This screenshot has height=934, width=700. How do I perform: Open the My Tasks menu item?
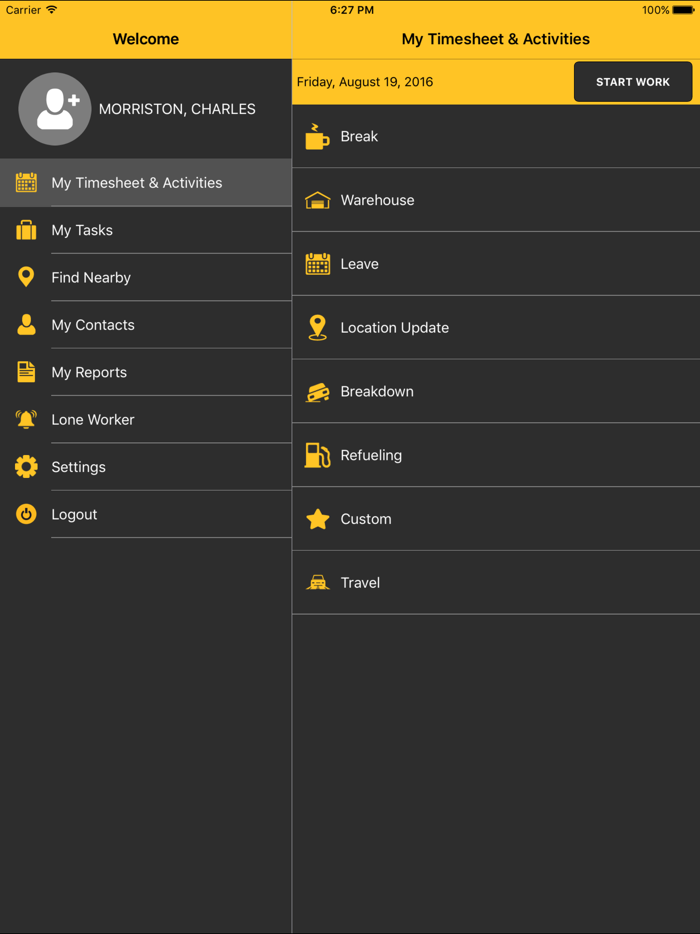tap(146, 230)
